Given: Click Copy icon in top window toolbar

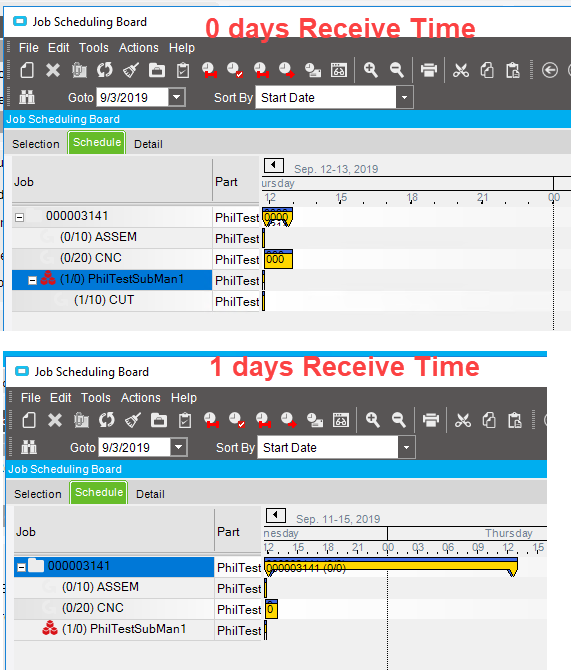Looking at the screenshot, I should pyautogui.click(x=487, y=70).
